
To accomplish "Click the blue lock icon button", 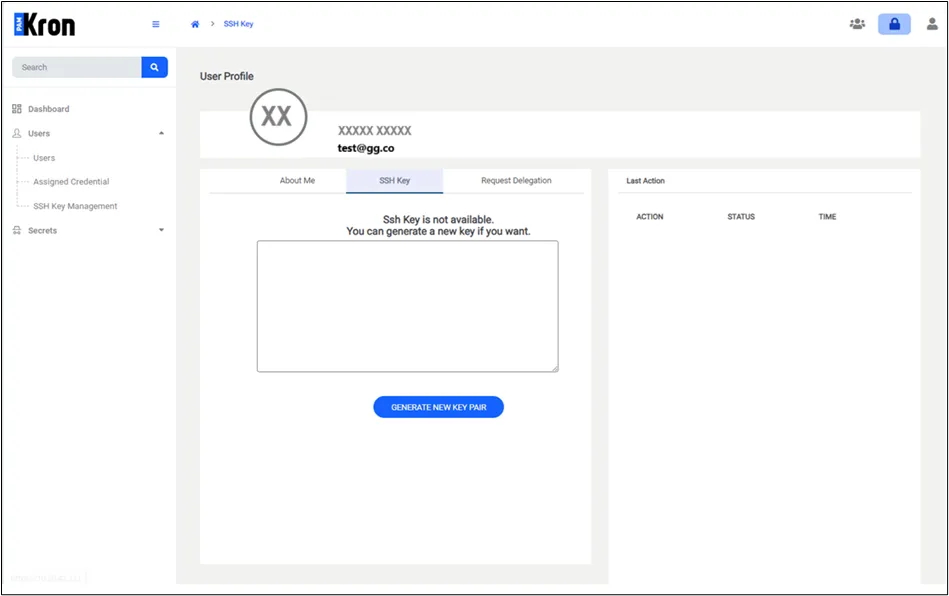I will pos(894,24).
